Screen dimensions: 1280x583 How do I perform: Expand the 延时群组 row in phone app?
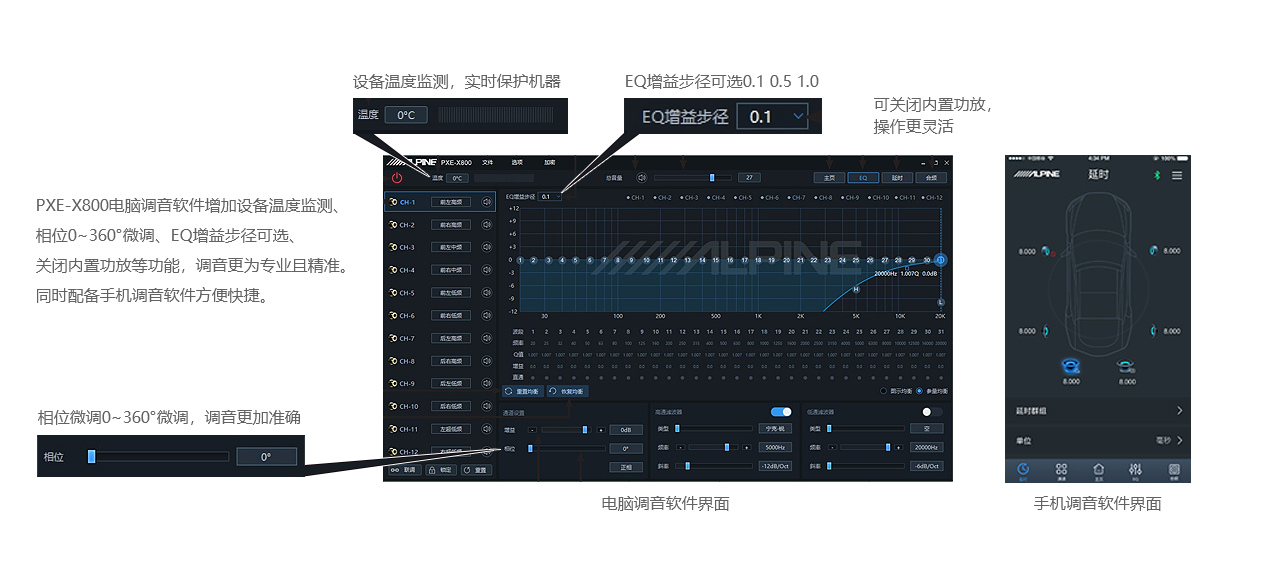click(x=1097, y=411)
